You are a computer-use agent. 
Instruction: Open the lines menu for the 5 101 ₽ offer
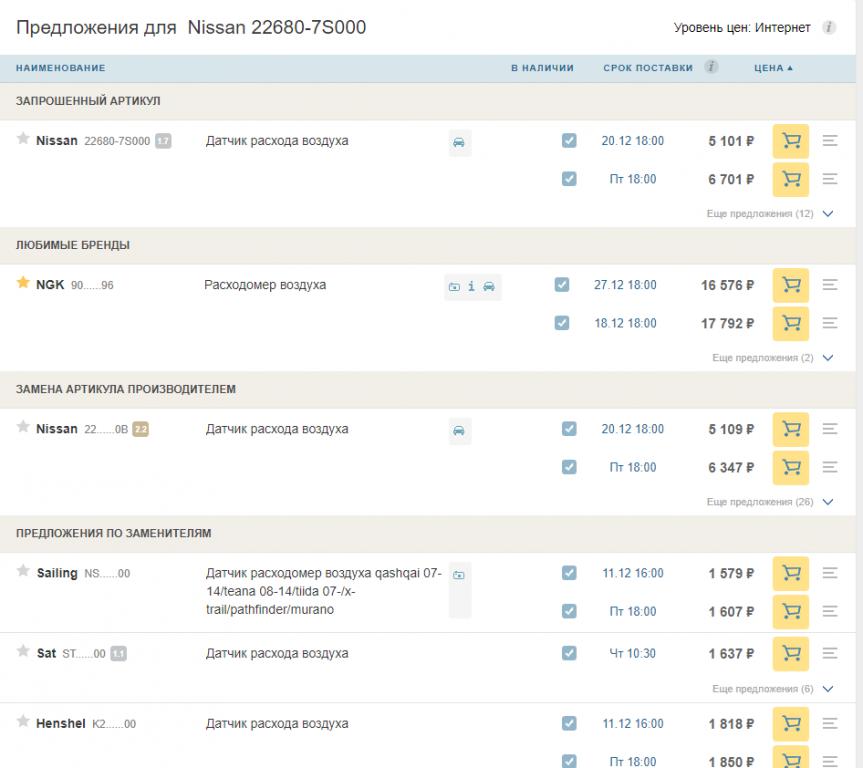click(x=830, y=141)
